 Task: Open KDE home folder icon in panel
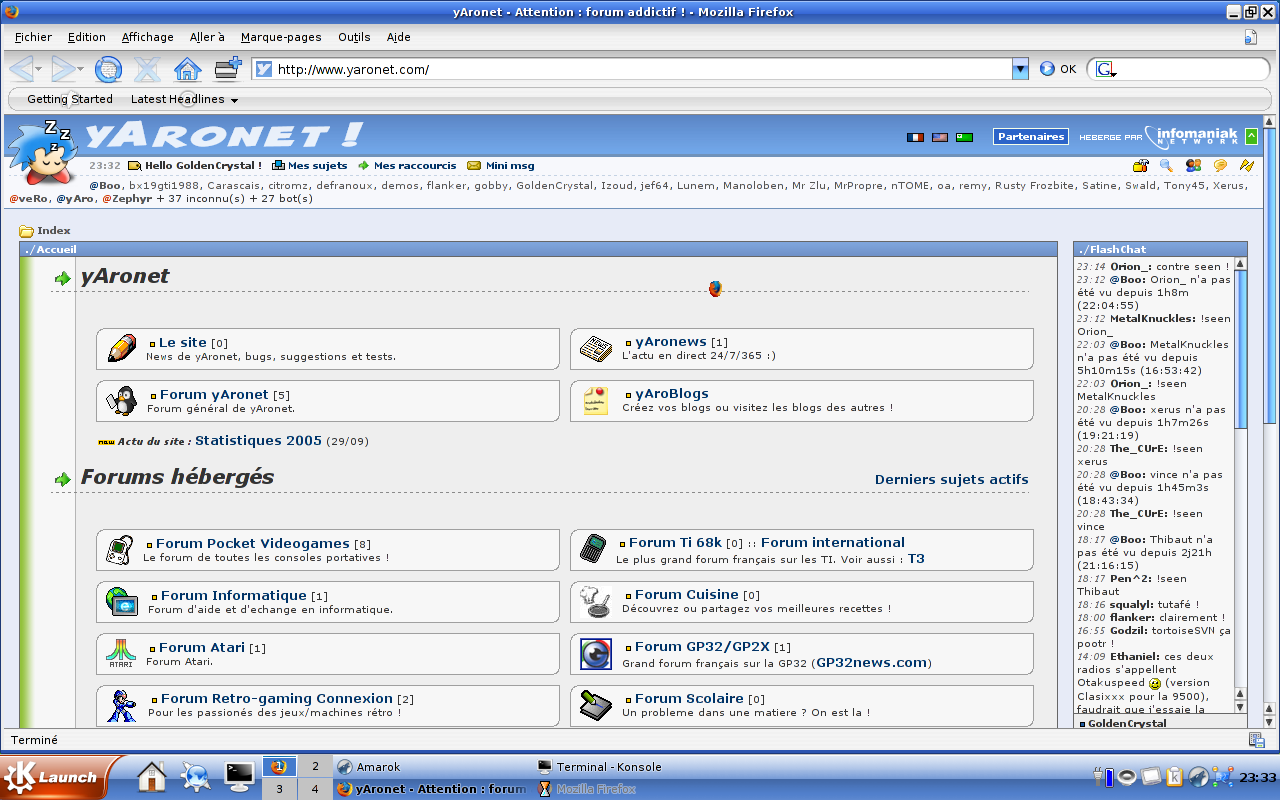pos(151,776)
